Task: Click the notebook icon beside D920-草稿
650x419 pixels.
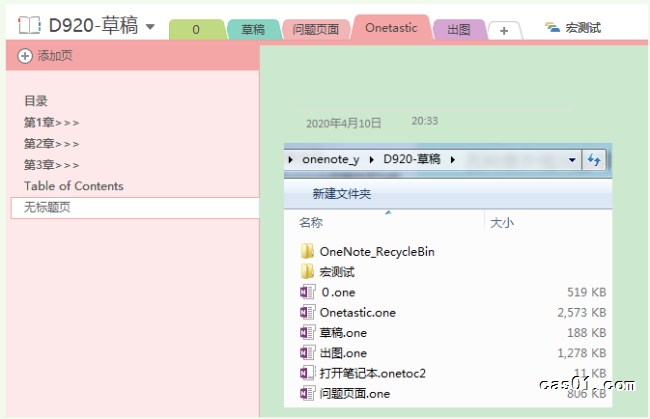Action: pyautogui.click(x=29, y=25)
